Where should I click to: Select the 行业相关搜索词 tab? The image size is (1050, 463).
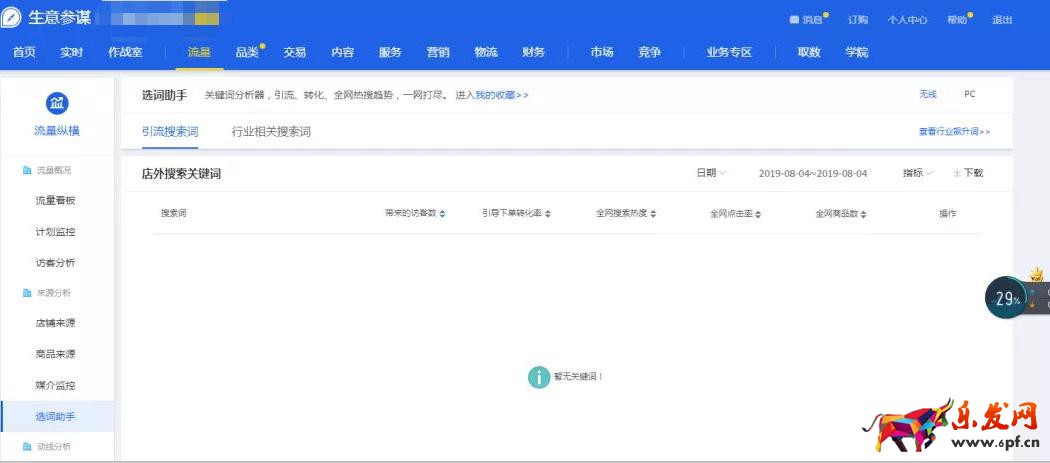click(x=271, y=131)
